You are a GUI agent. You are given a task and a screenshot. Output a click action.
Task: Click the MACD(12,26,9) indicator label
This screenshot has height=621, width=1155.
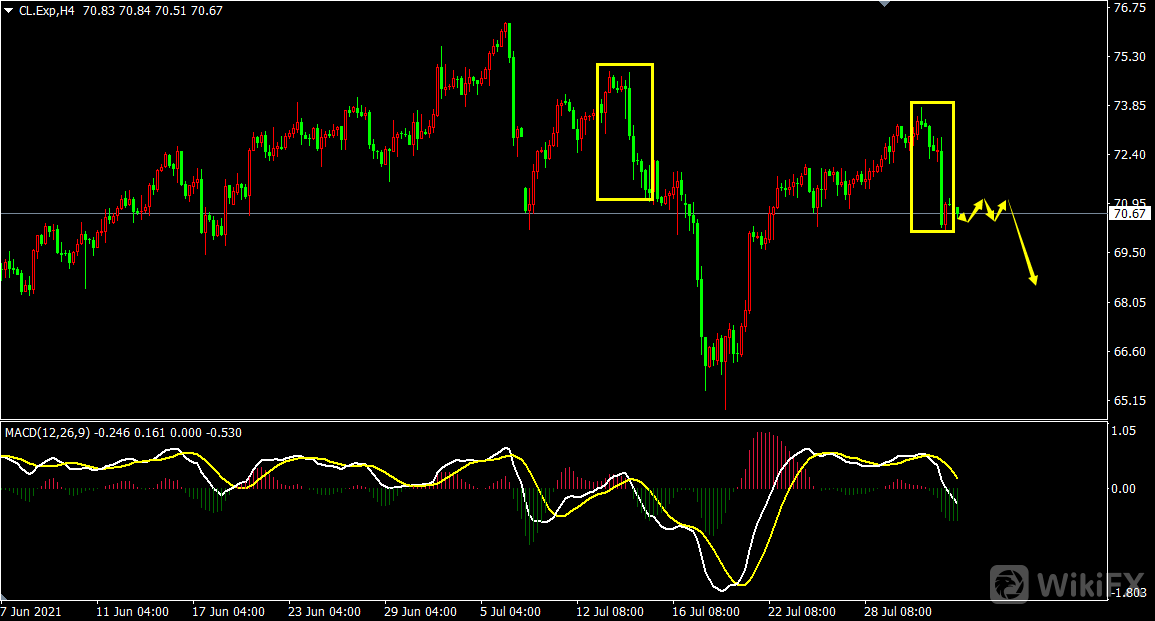pyautogui.click(x=48, y=432)
